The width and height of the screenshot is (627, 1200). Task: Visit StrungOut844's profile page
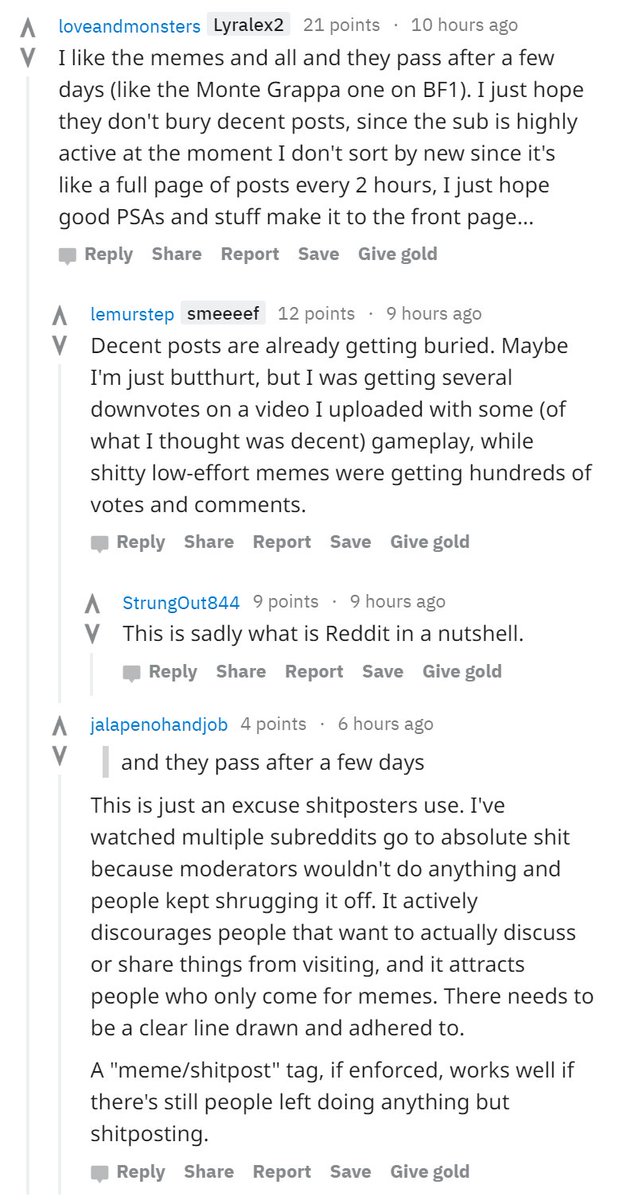pos(181,602)
